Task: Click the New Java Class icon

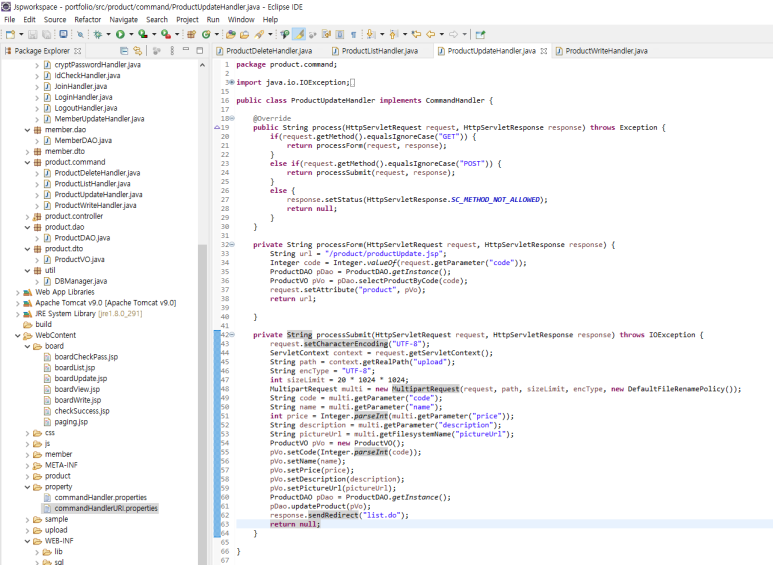Action: (206, 35)
